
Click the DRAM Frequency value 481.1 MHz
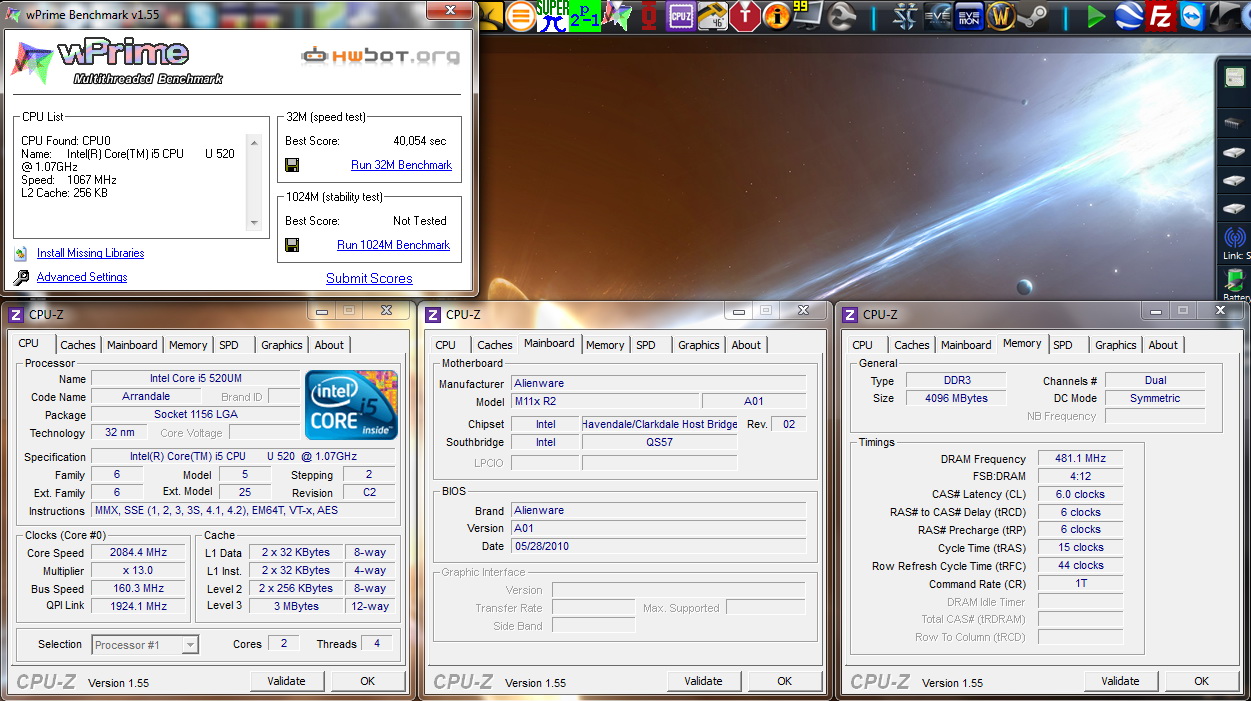1080,459
